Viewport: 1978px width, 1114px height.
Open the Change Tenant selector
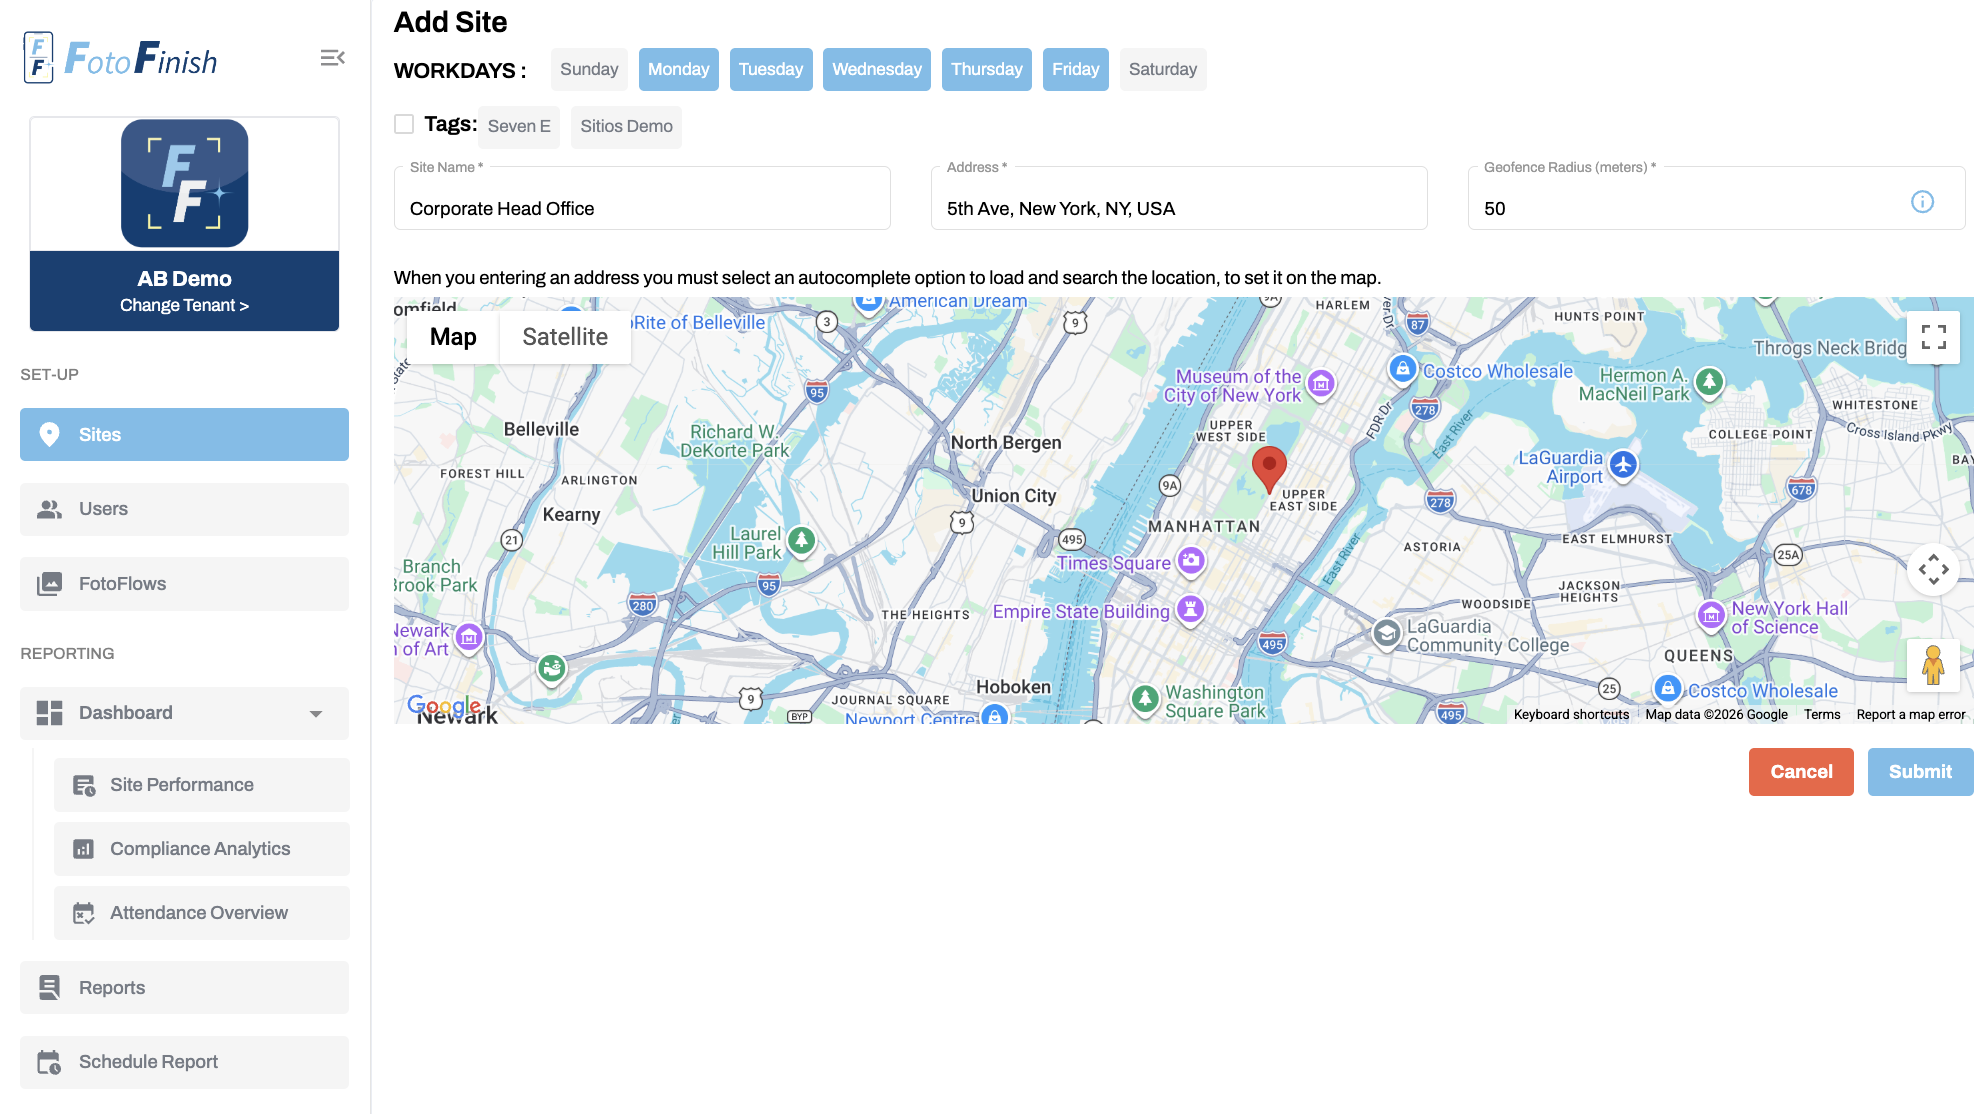click(x=184, y=305)
